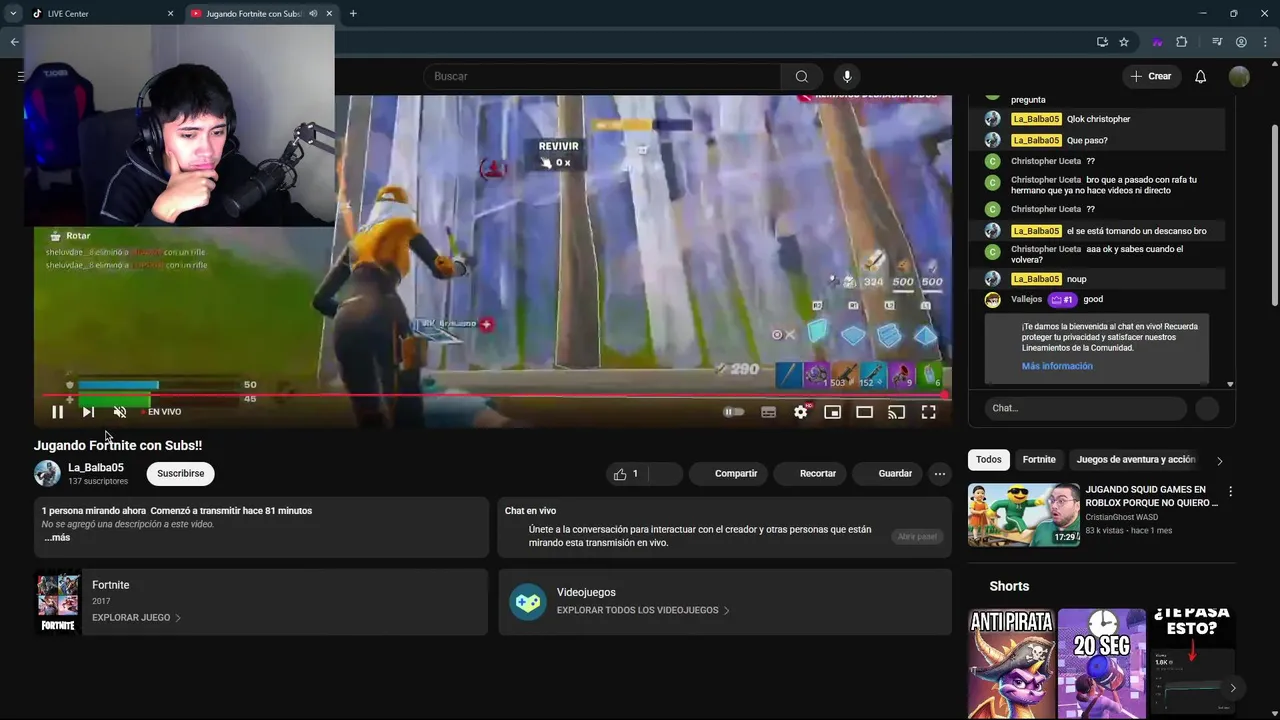Like the video with thumbs up
Screen dimensions: 1280x720
pos(628,474)
